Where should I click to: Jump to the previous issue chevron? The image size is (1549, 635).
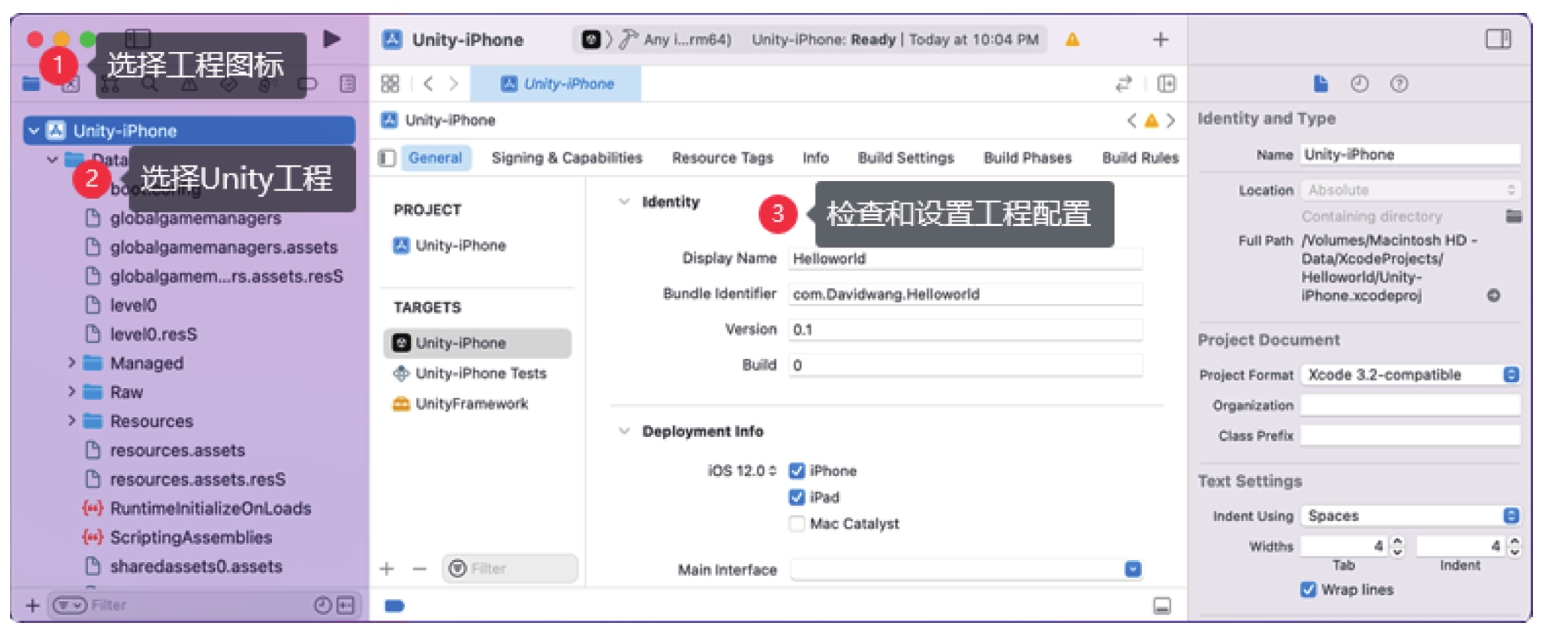(1131, 121)
